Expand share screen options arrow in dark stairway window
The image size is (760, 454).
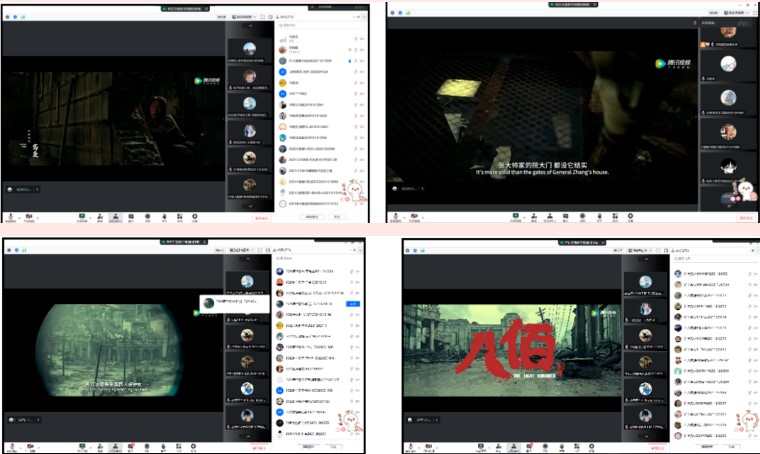90,218
